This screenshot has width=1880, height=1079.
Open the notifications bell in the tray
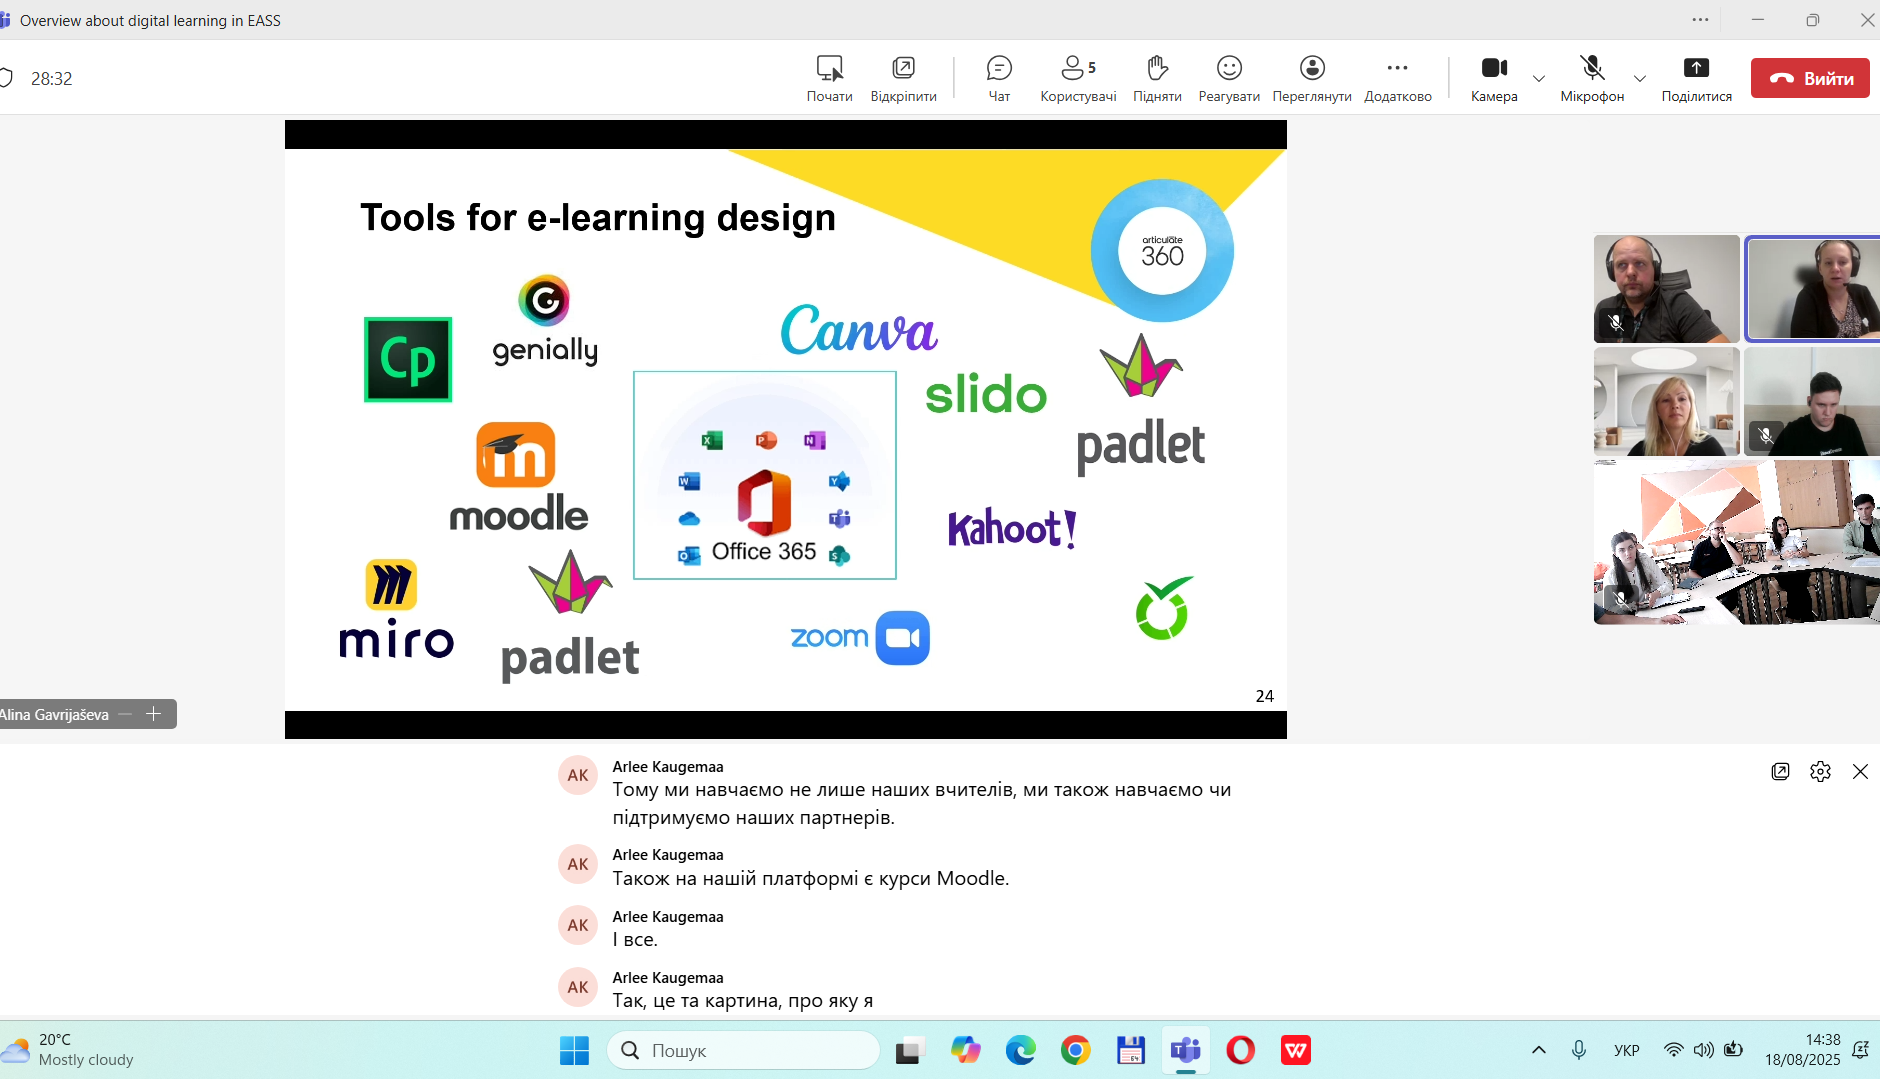pyautogui.click(x=1860, y=1050)
